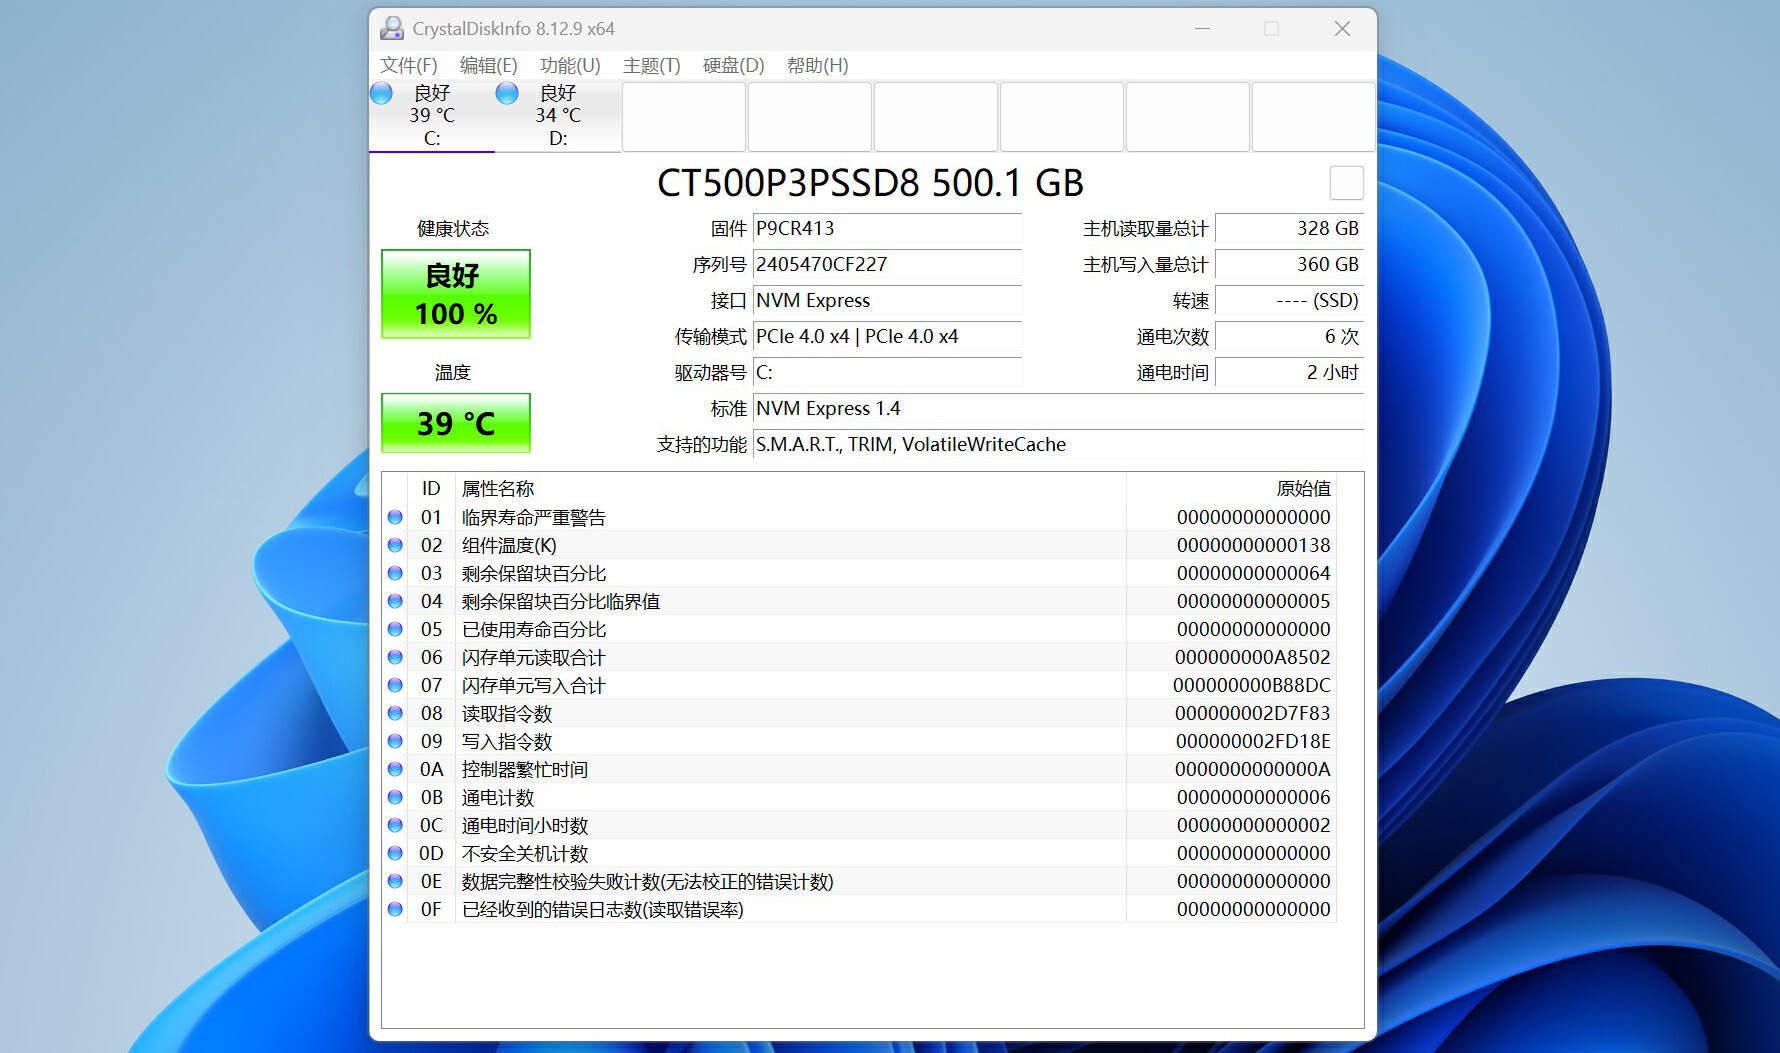Open the 功能(U) menu
The width and height of the screenshot is (1780, 1053).
pyautogui.click(x=570, y=65)
